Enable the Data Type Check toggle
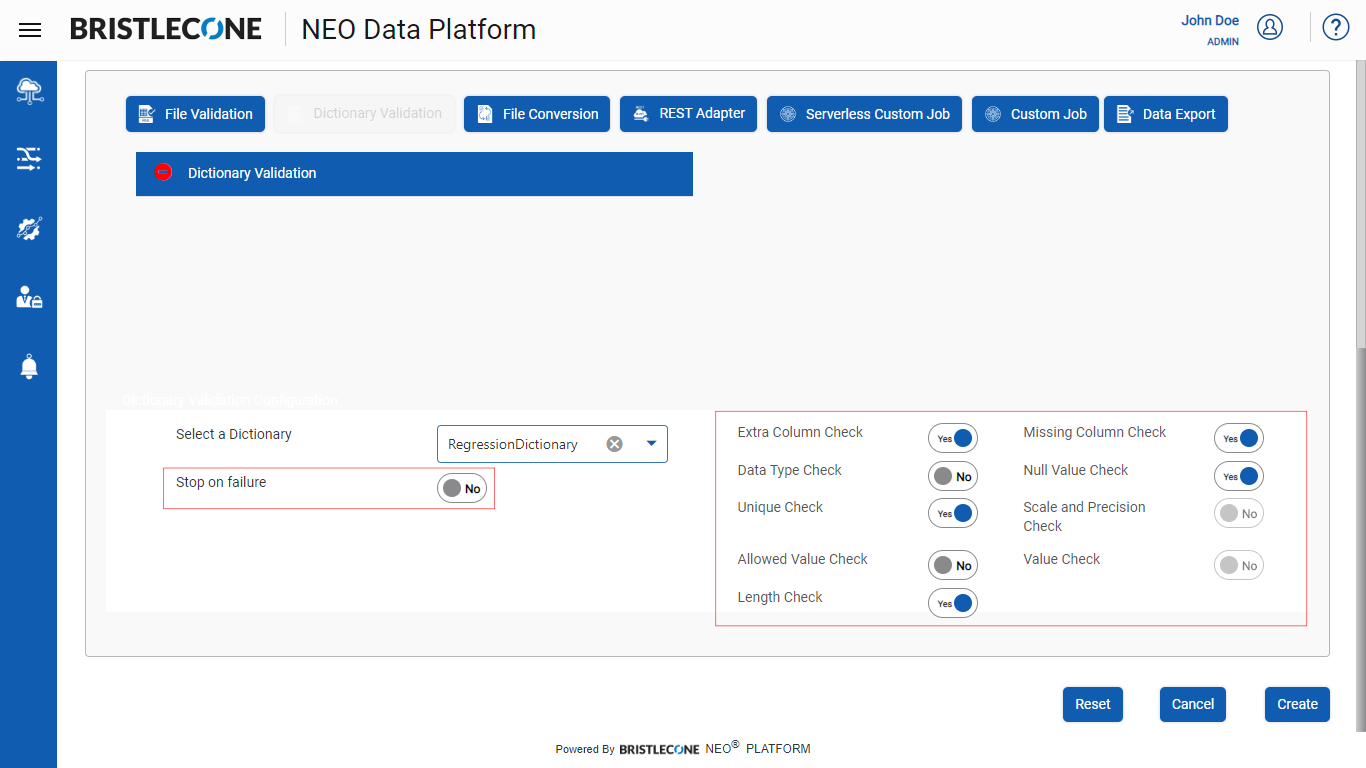Viewport: 1366px width, 768px height. pos(953,476)
